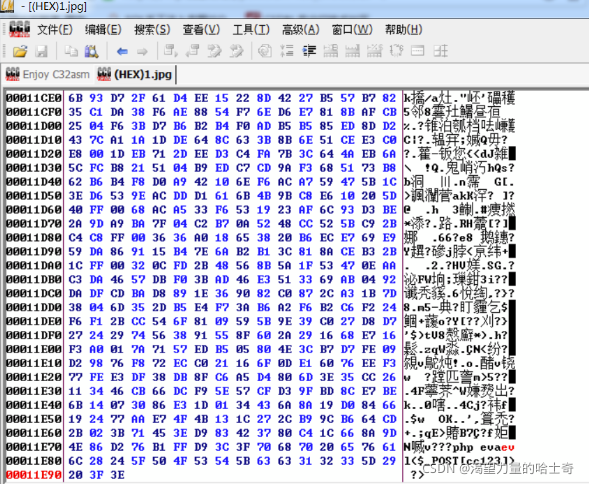Click the ASCII text 'l($_POST[cc123])'
The width and height of the screenshot is (589, 484).
(459, 461)
